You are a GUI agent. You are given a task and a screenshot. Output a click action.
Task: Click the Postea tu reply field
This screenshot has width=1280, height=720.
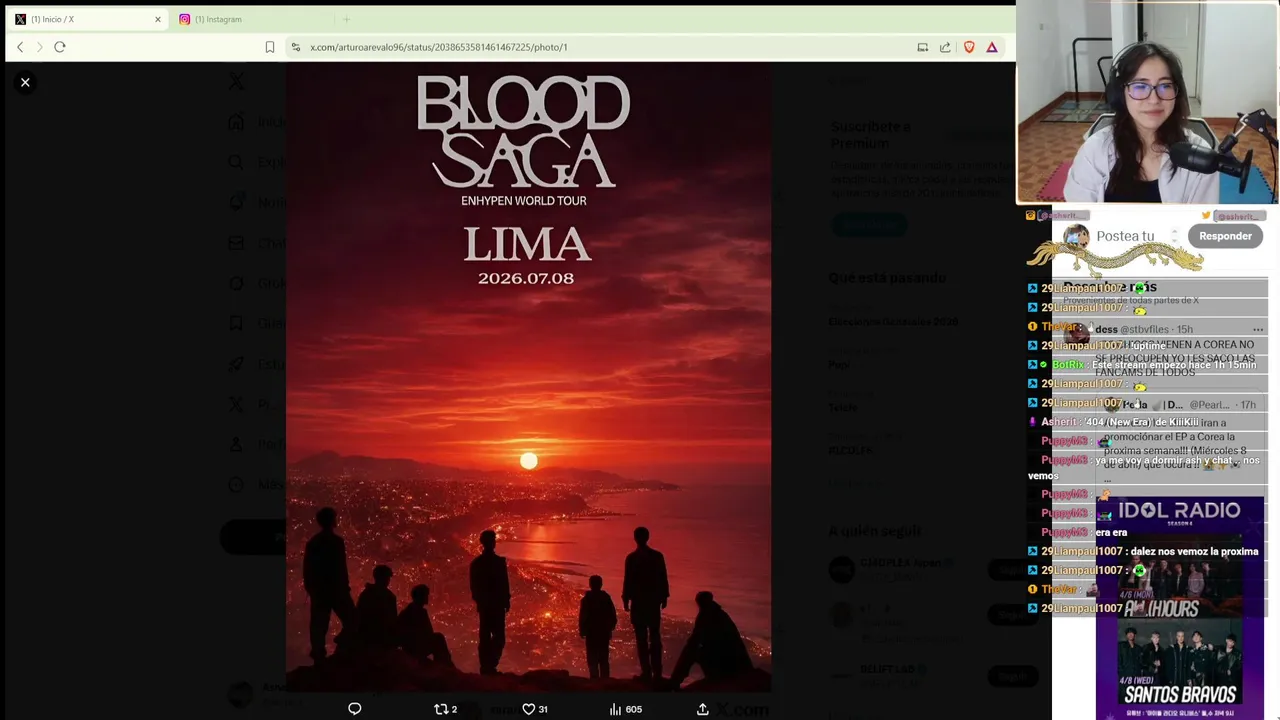[x=1125, y=236]
